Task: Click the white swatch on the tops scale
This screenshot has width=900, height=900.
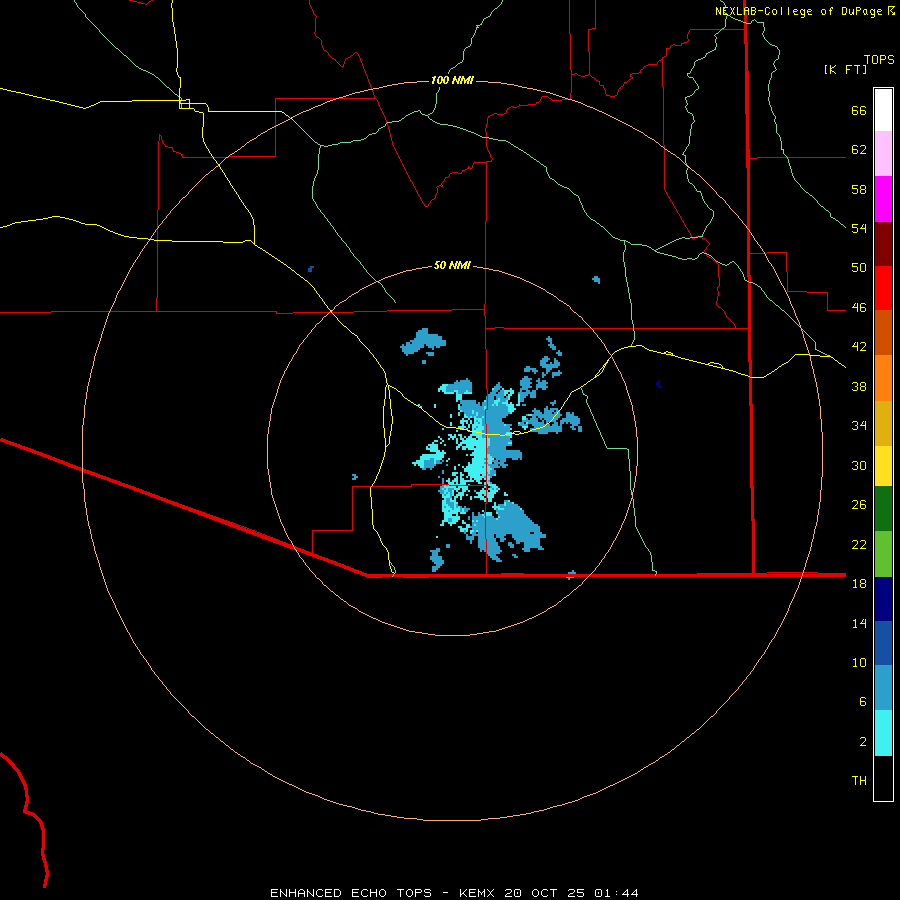Action: click(x=883, y=110)
